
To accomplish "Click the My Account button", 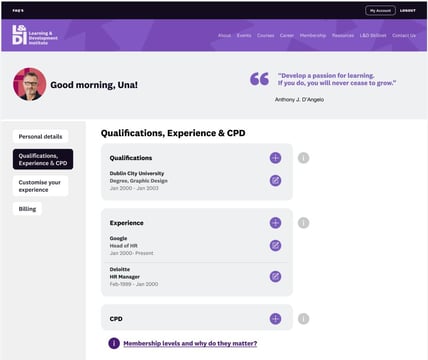I will [x=380, y=11].
